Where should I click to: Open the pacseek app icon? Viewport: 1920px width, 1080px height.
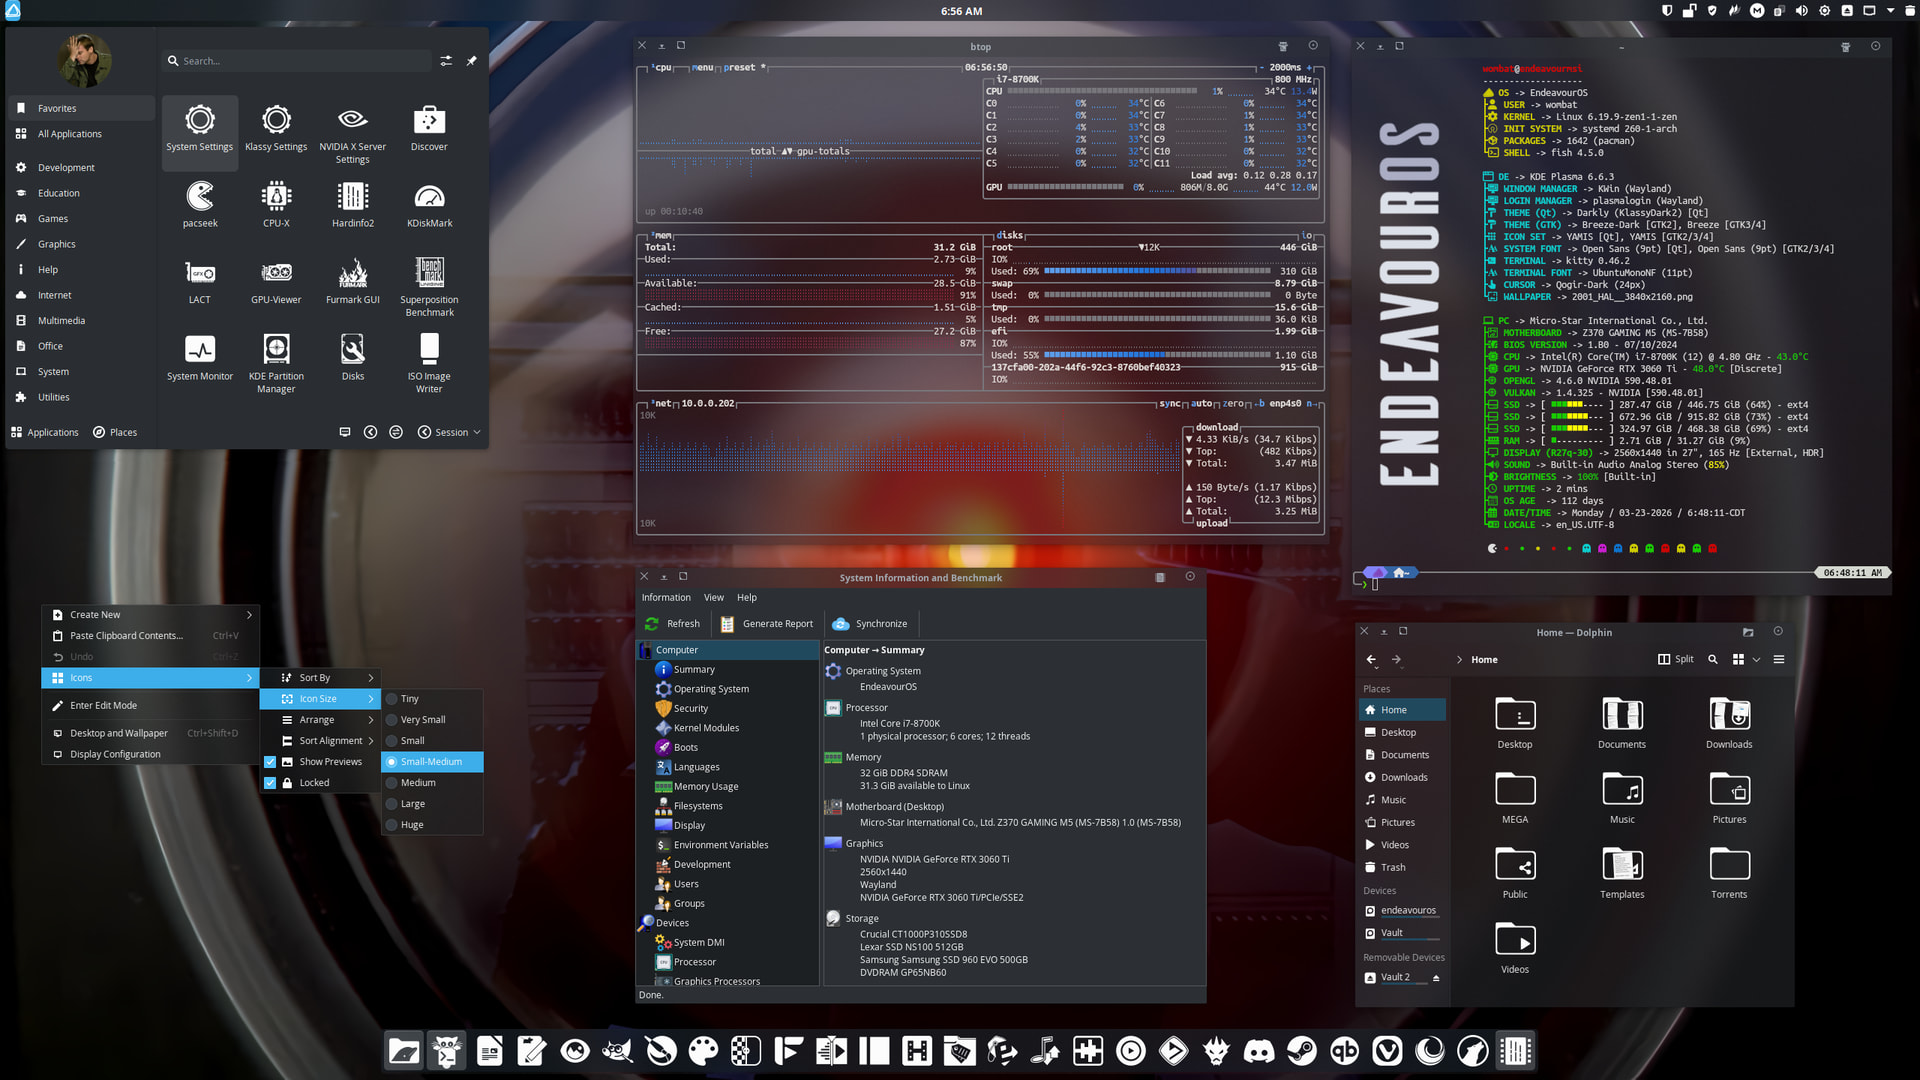click(200, 198)
